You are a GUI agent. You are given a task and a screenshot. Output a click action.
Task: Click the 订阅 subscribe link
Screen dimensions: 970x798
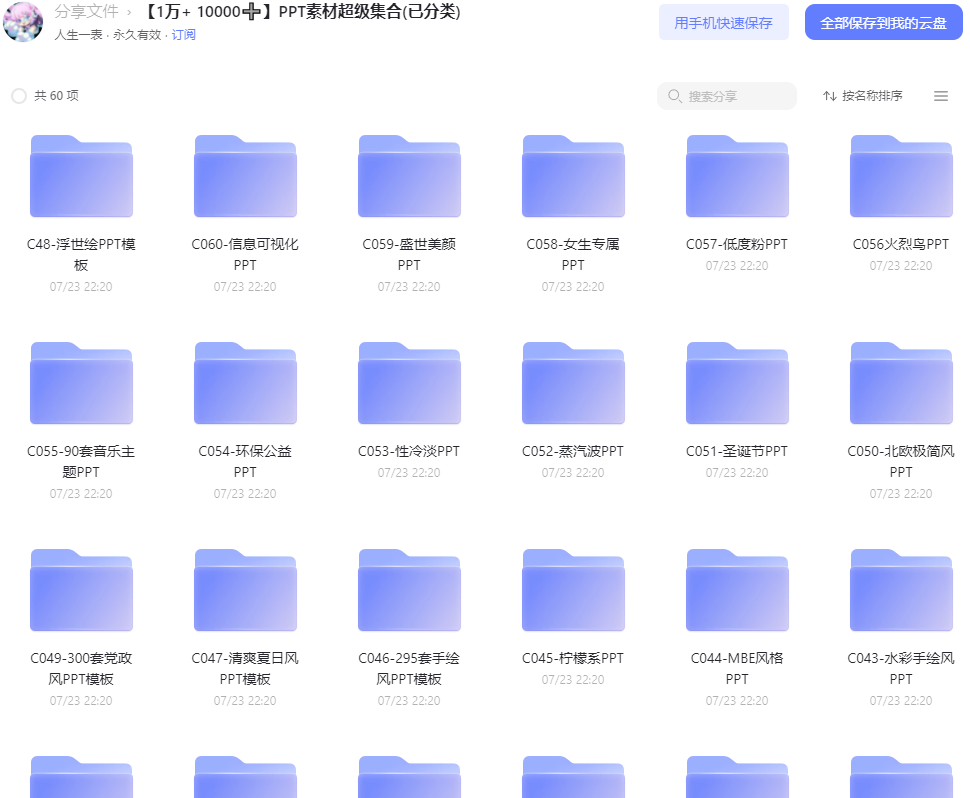click(184, 35)
